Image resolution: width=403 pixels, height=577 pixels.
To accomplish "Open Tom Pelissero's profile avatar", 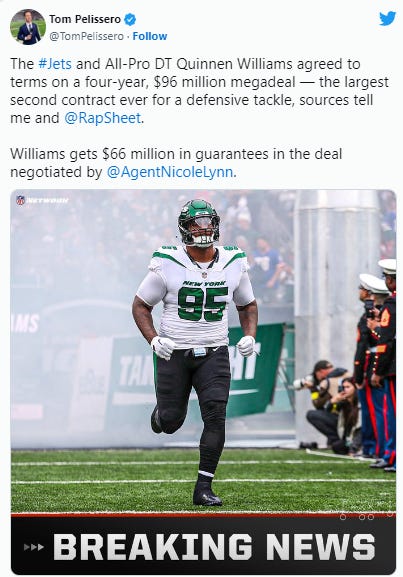I will coord(28,27).
